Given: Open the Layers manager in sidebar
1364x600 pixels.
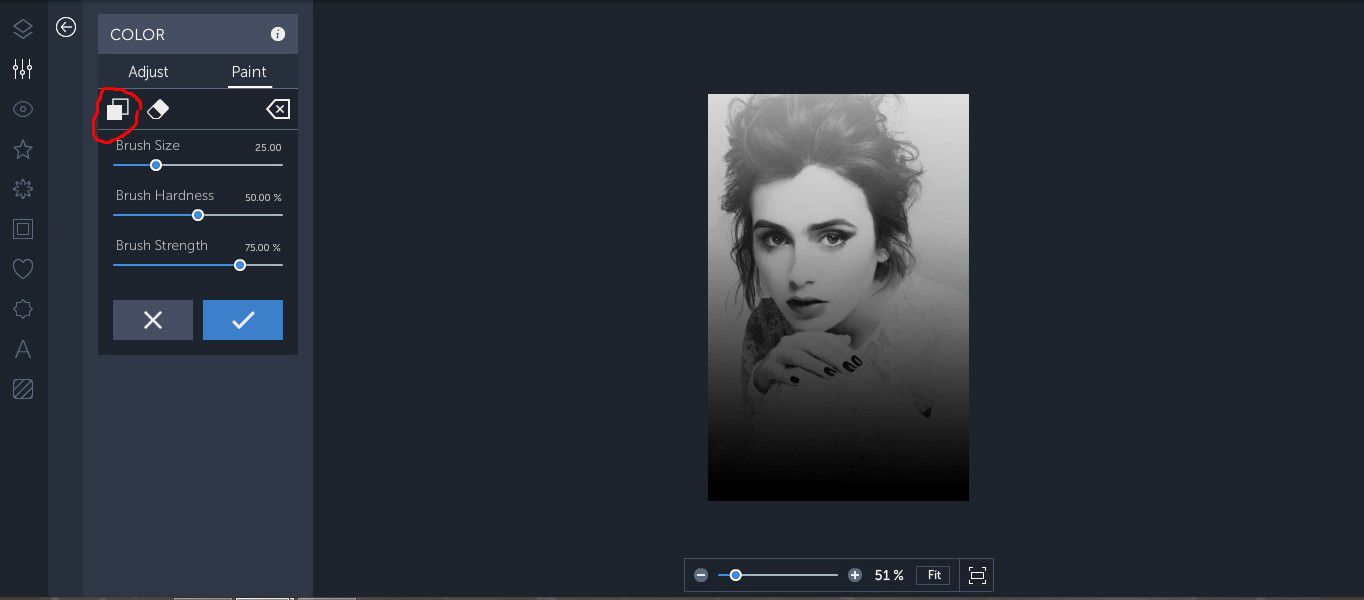Looking at the screenshot, I should tap(22, 29).
